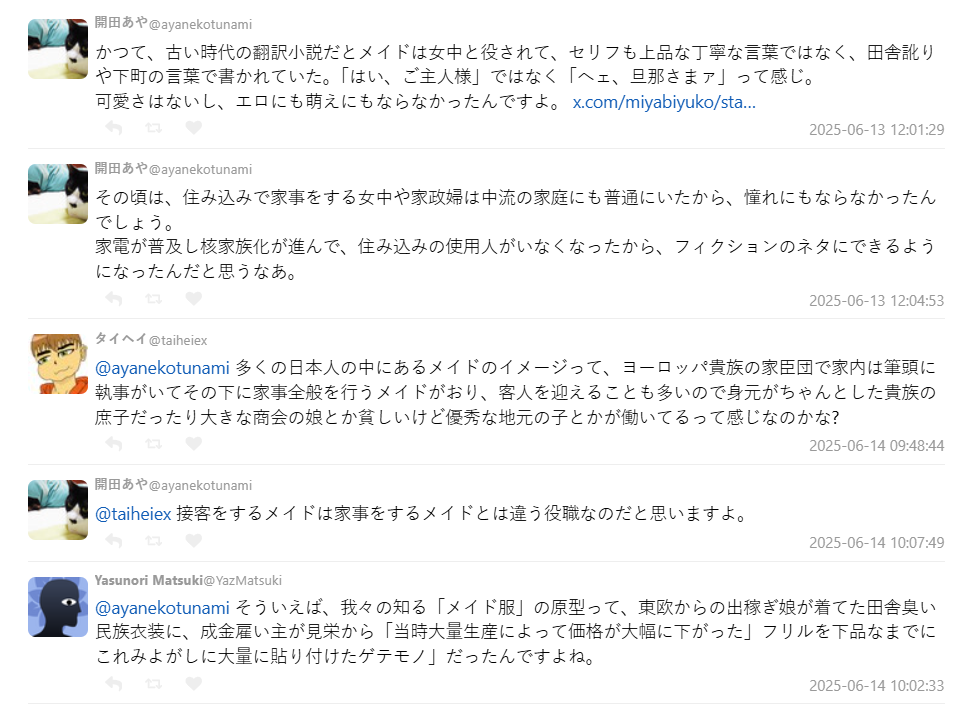Screen dimensions: 956x707
Task: Open @ayanekotunami mention in タイヘイ's tweet
Action: coord(162,368)
